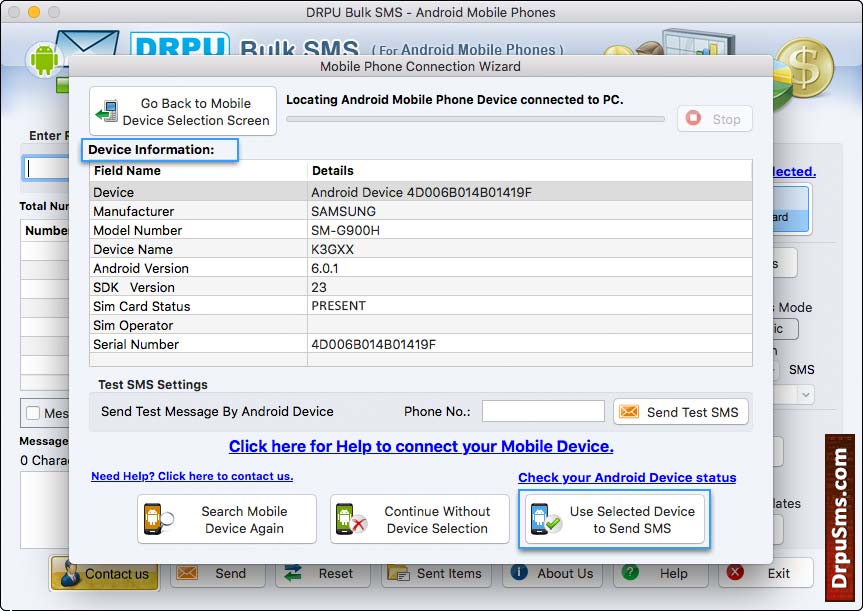Select Android Version 6.0.1 value
Viewport: 863px width, 611px height.
click(x=325, y=268)
